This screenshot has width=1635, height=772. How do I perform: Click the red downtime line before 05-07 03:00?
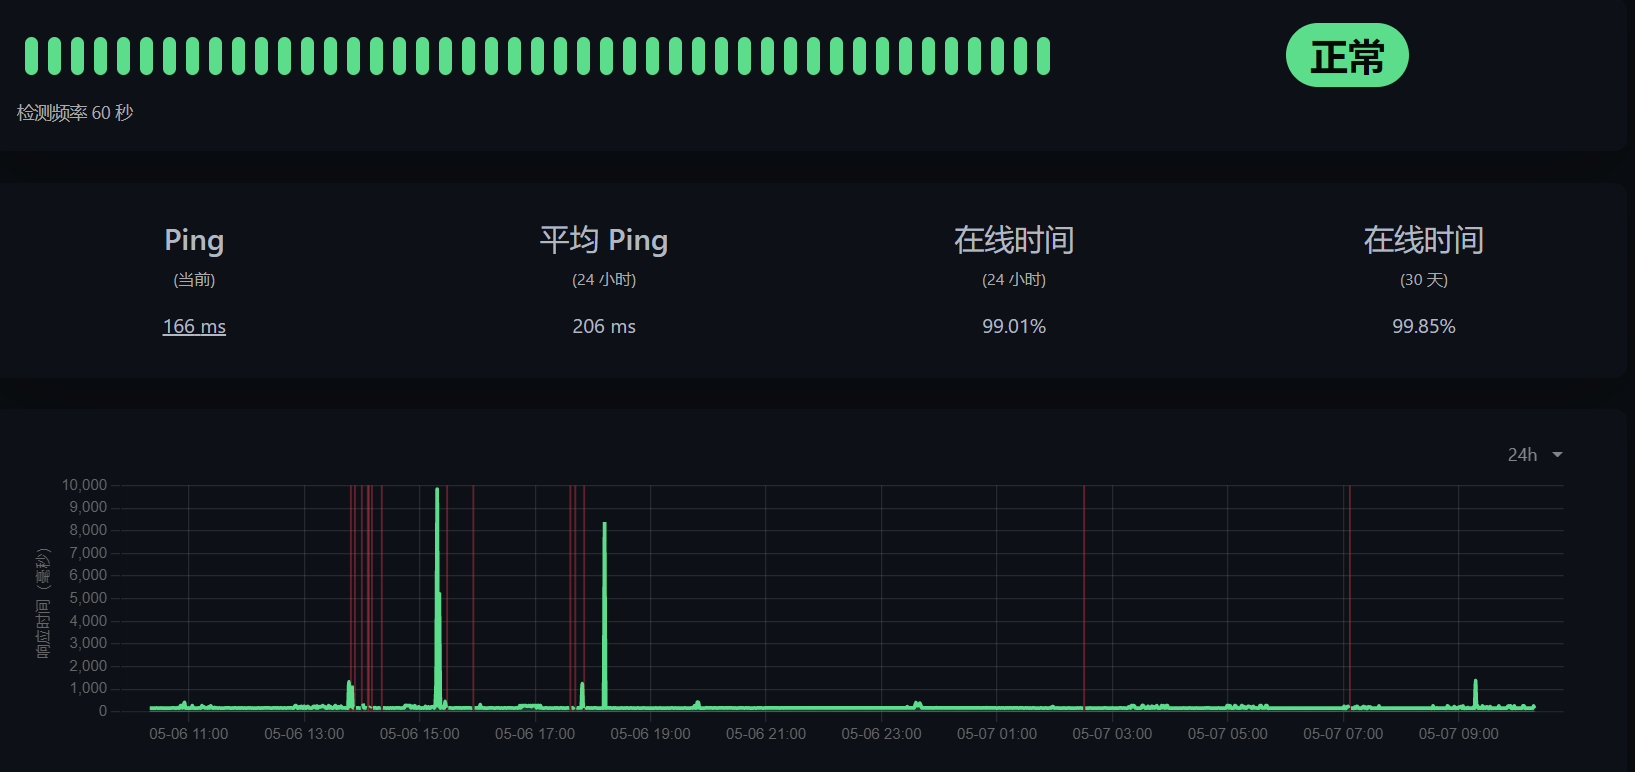pyautogui.click(x=1084, y=598)
